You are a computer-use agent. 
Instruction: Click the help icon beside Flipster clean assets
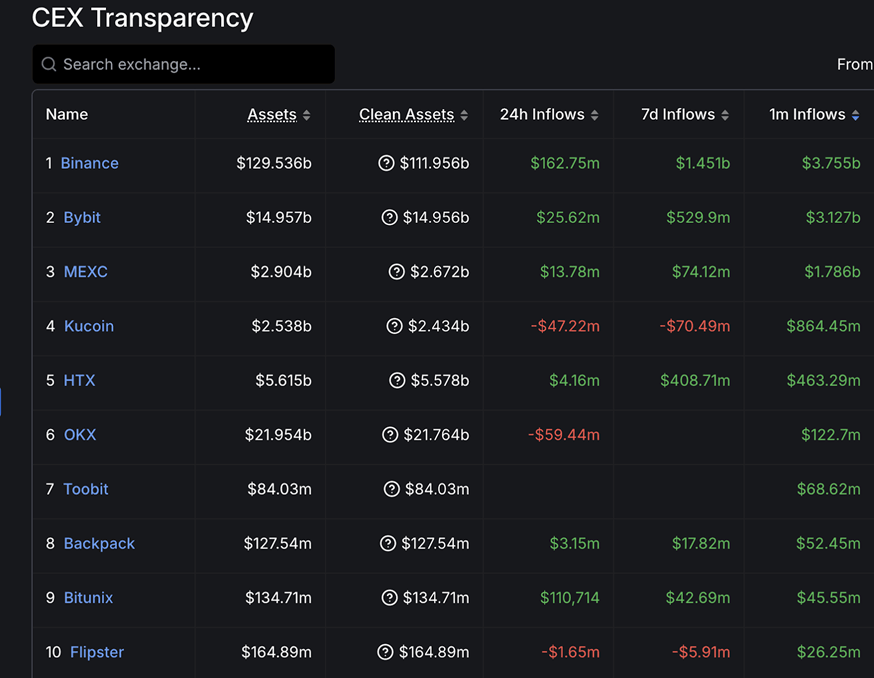(385, 652)
